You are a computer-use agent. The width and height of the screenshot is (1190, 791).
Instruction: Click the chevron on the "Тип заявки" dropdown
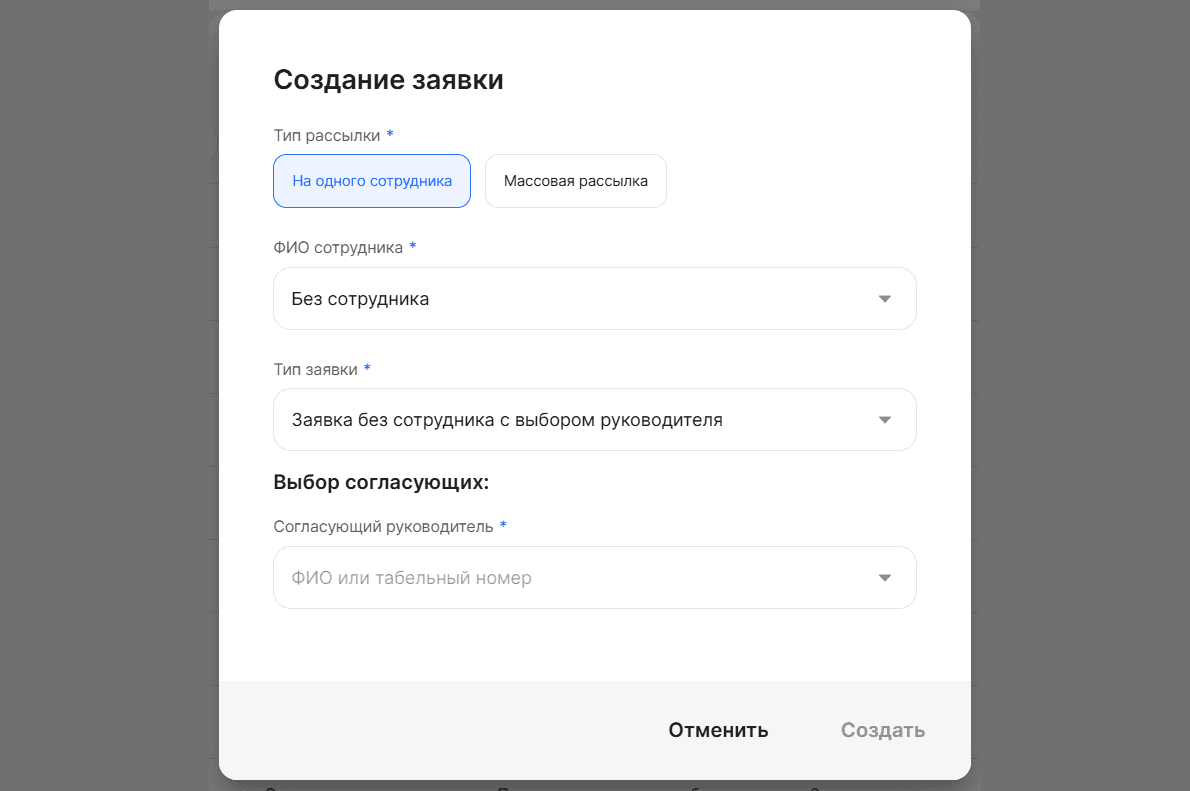coord(884,419)
